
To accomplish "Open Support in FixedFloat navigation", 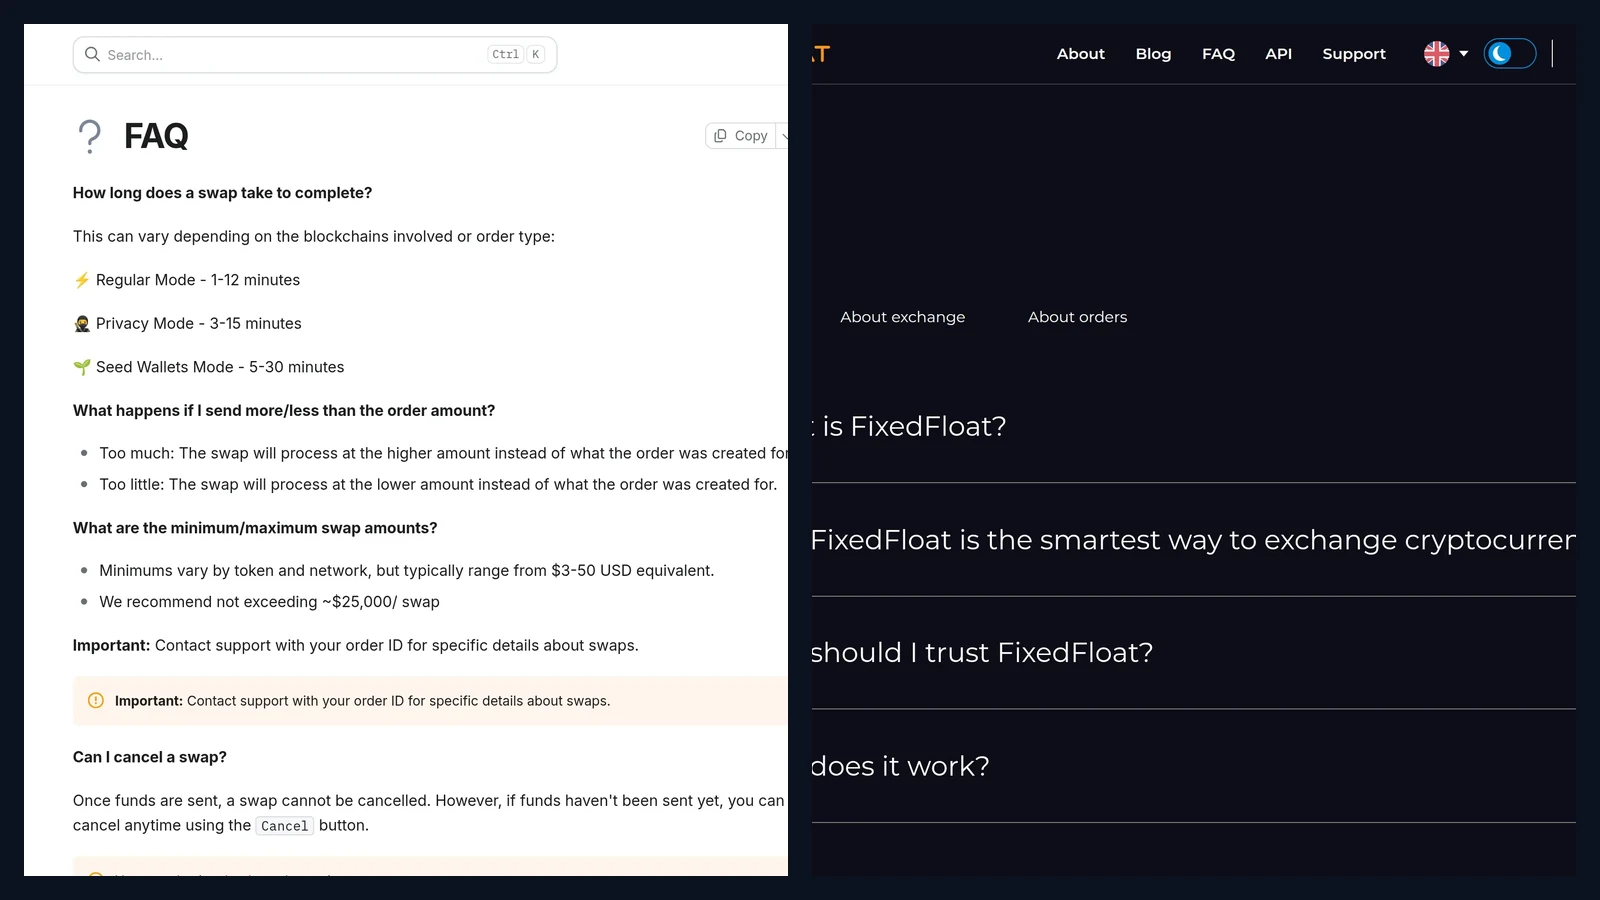I will pos(1354,54).
